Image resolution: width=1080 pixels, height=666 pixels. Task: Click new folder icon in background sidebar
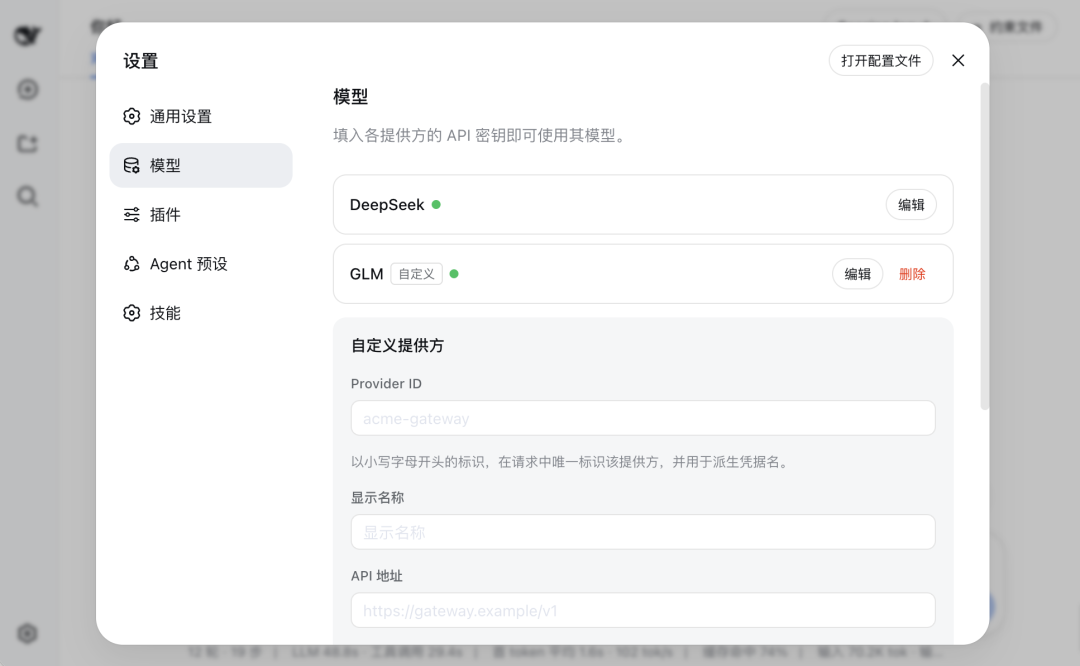(28, 143)
